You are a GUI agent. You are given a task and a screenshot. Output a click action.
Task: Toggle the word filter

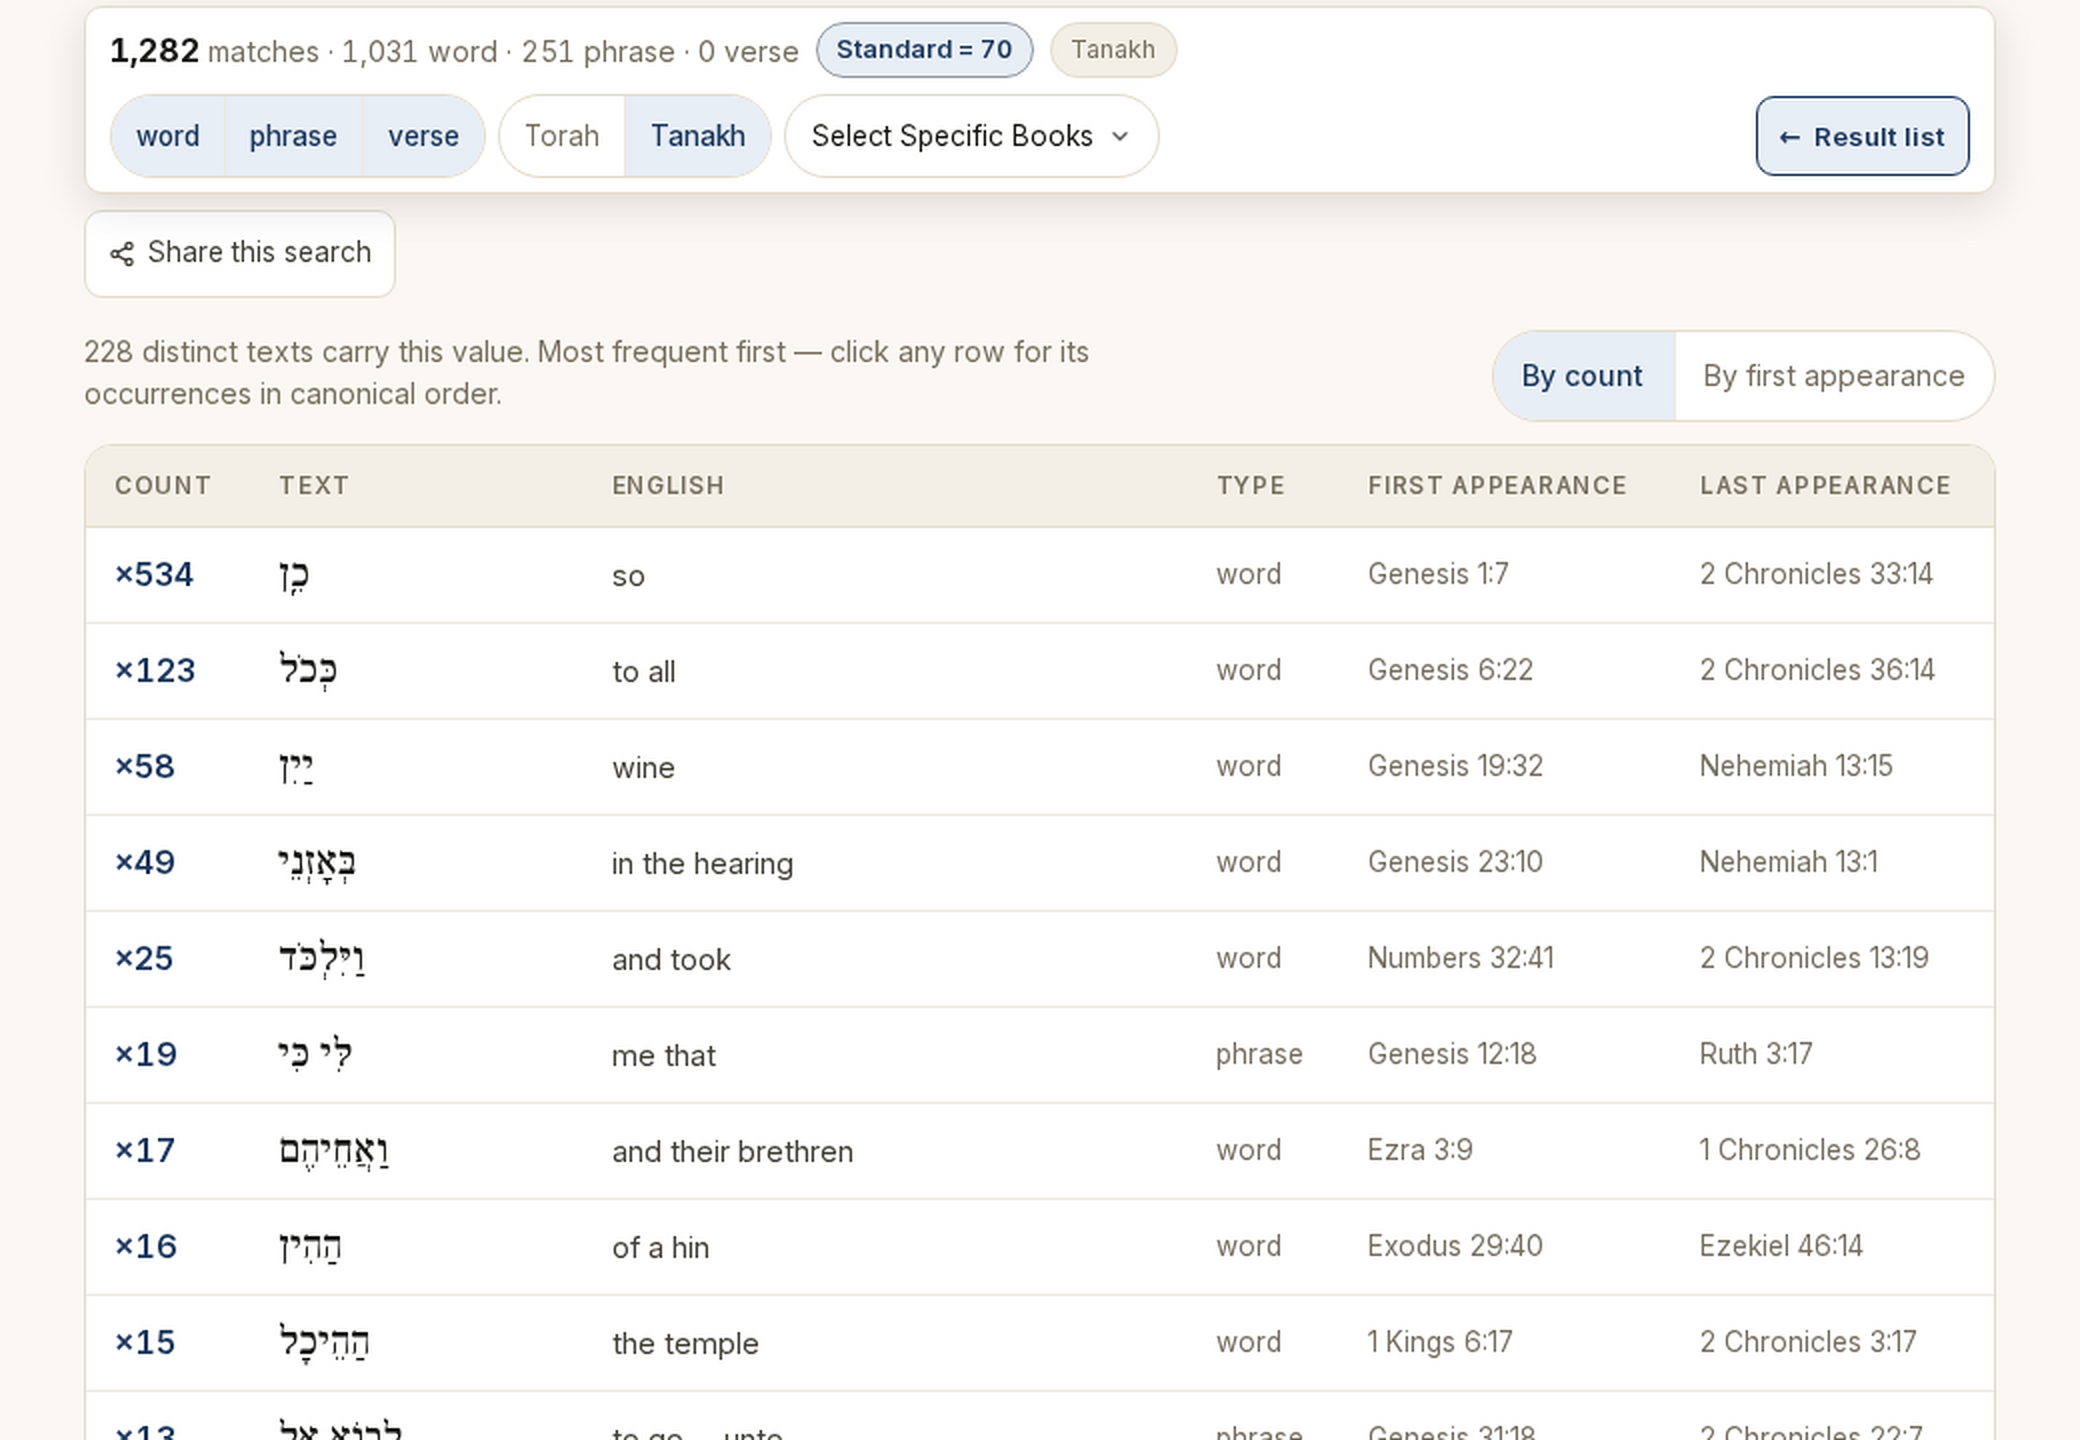(x=168, y=136)
